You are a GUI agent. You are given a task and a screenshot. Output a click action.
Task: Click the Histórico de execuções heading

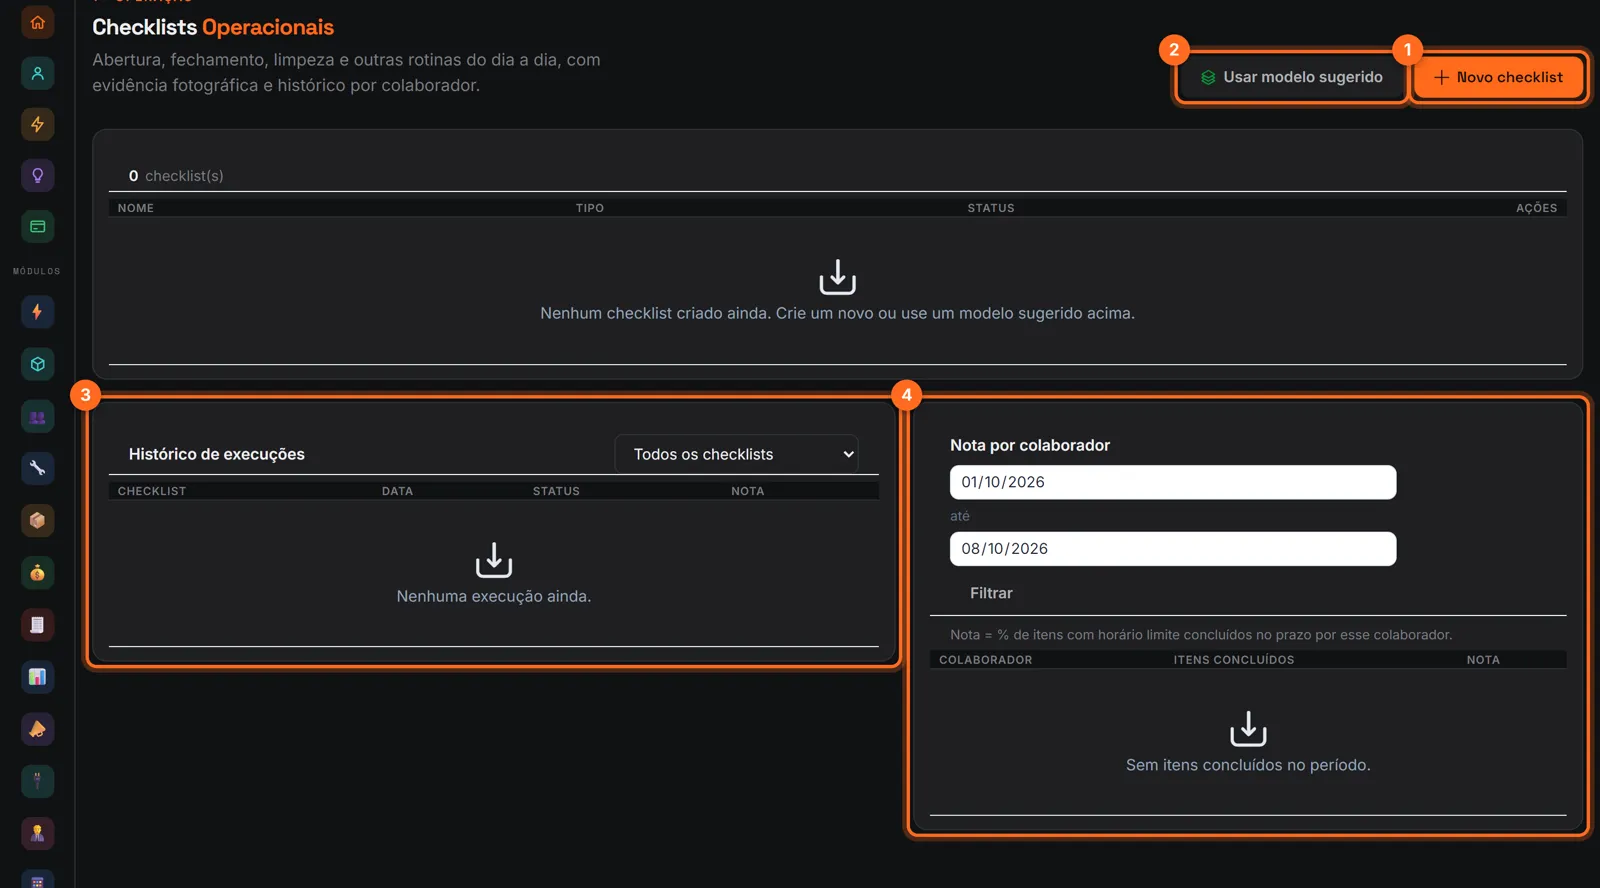217,454
